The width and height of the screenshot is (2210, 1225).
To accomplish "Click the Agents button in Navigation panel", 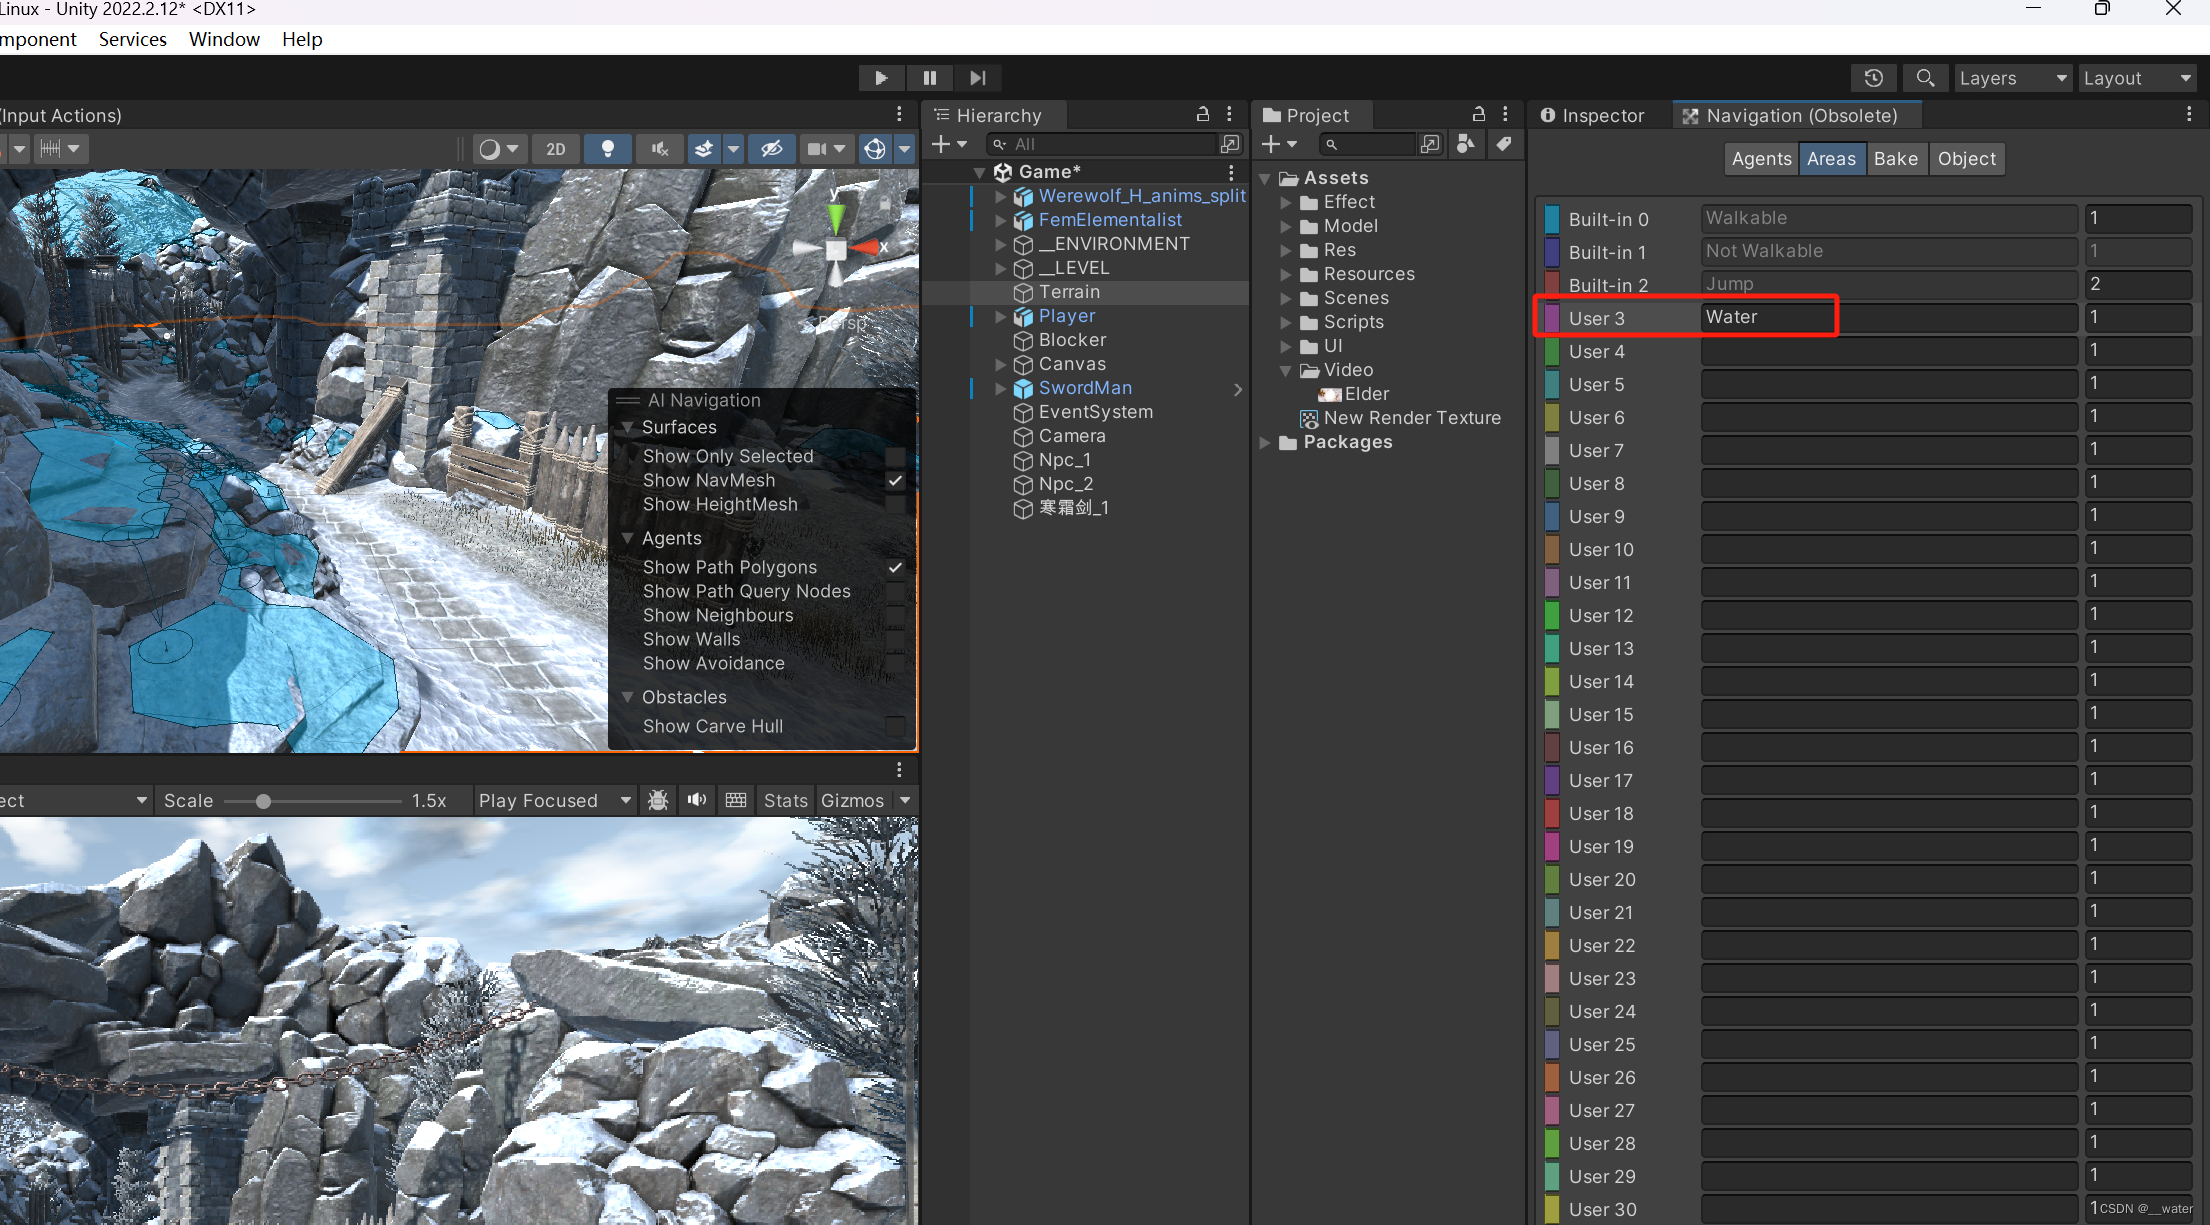I will point(1761,158).
